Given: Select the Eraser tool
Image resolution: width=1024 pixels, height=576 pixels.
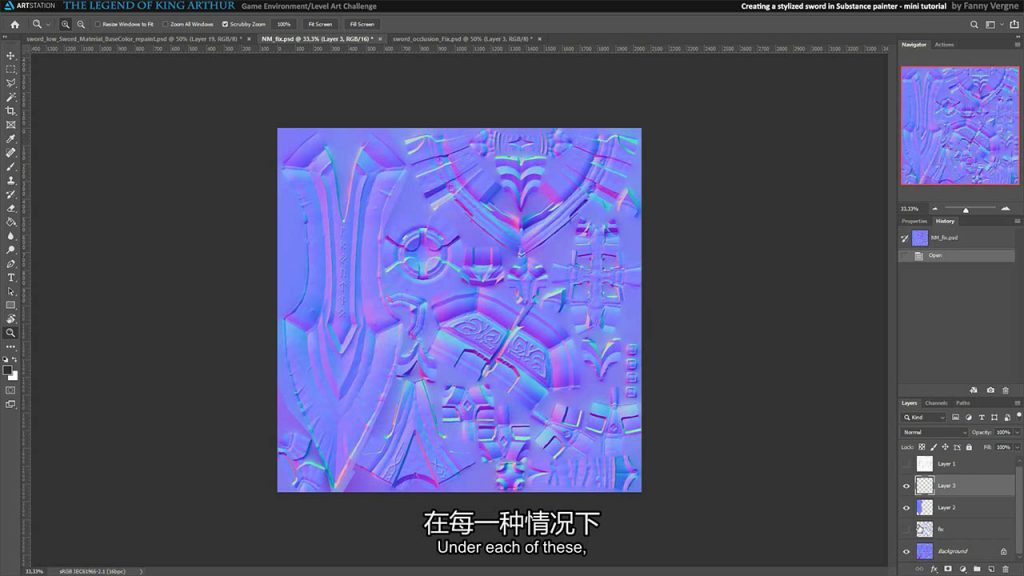Looking at the screenshot, I should (x=10, y=208).
